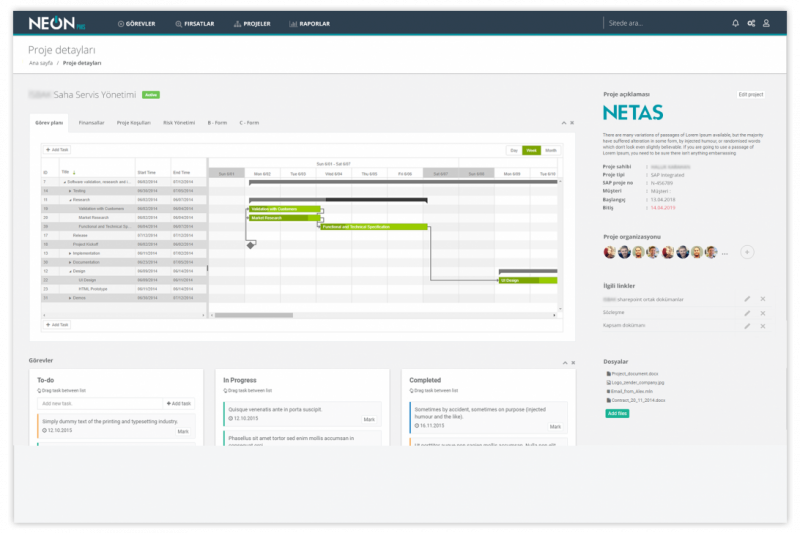This screenshot has width=800, height=533.
Task: Switch to the B - Form tab
Action: (x=217, y=123)
